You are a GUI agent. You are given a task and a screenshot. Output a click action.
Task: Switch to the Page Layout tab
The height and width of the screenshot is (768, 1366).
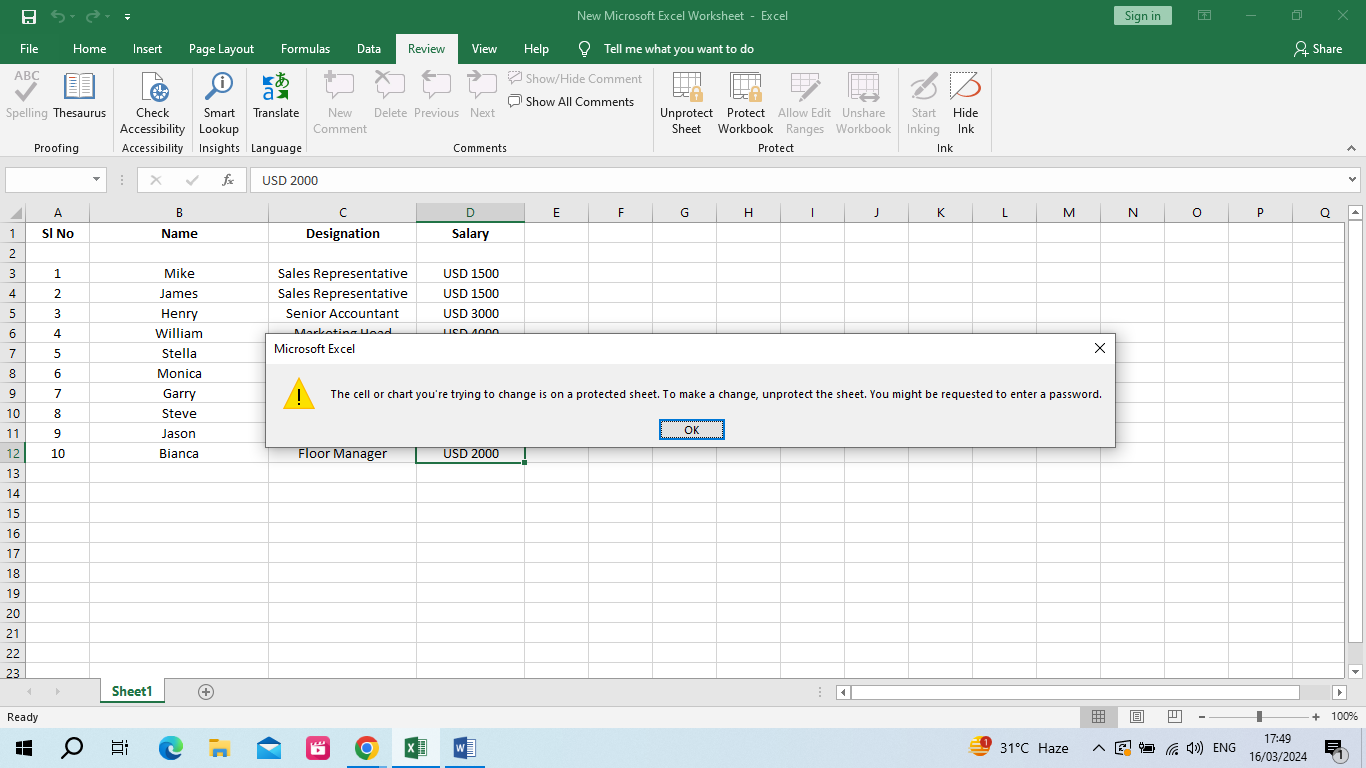tap(221, 49)
